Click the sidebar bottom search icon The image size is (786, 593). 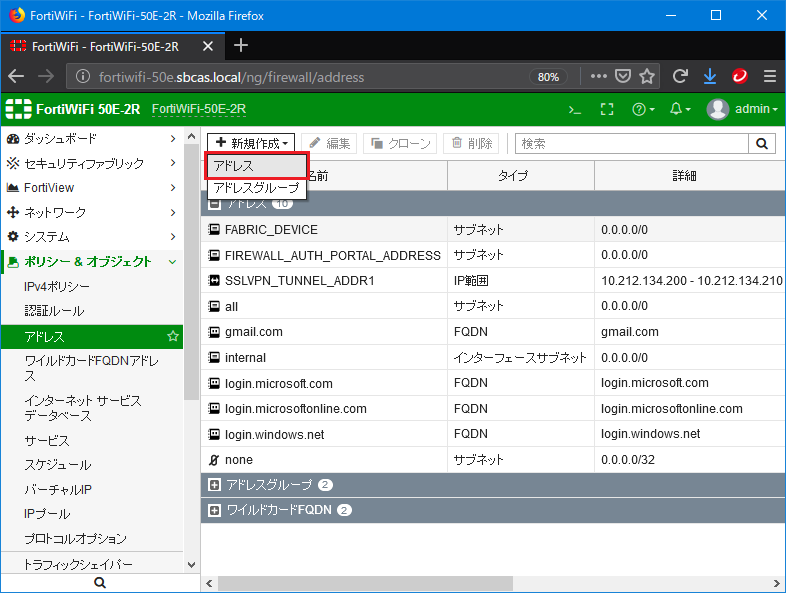point(100,582)
